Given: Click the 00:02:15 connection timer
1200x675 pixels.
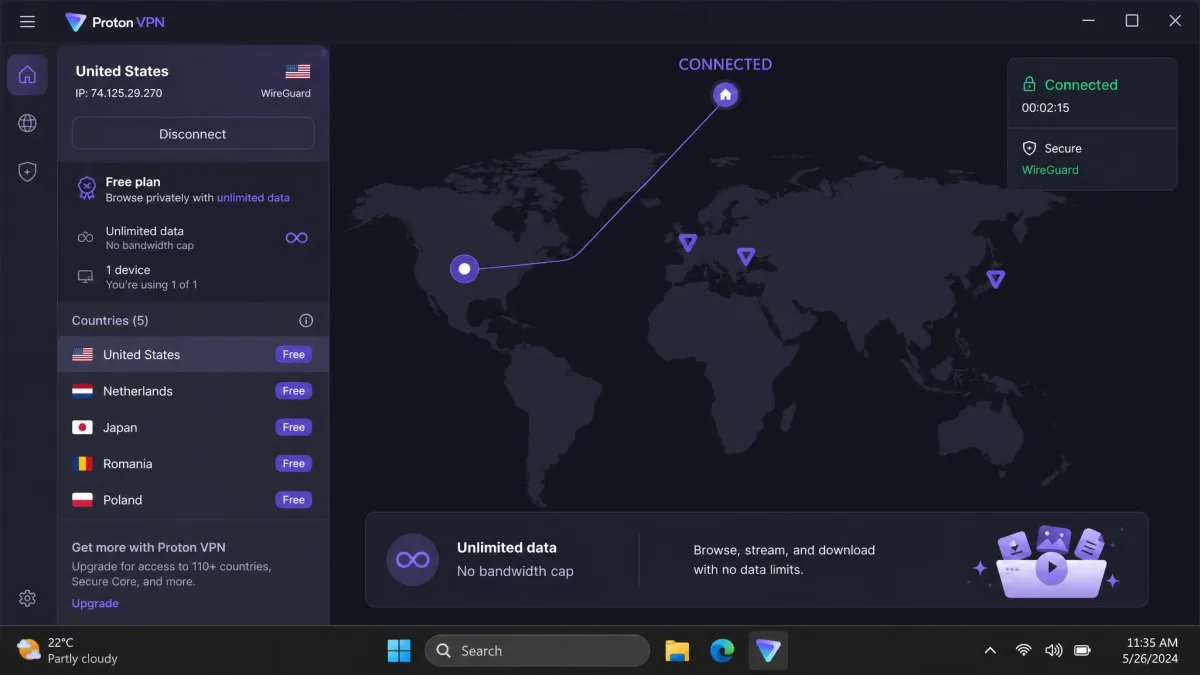Looking at the screenshot, I should pos(1045,108).
